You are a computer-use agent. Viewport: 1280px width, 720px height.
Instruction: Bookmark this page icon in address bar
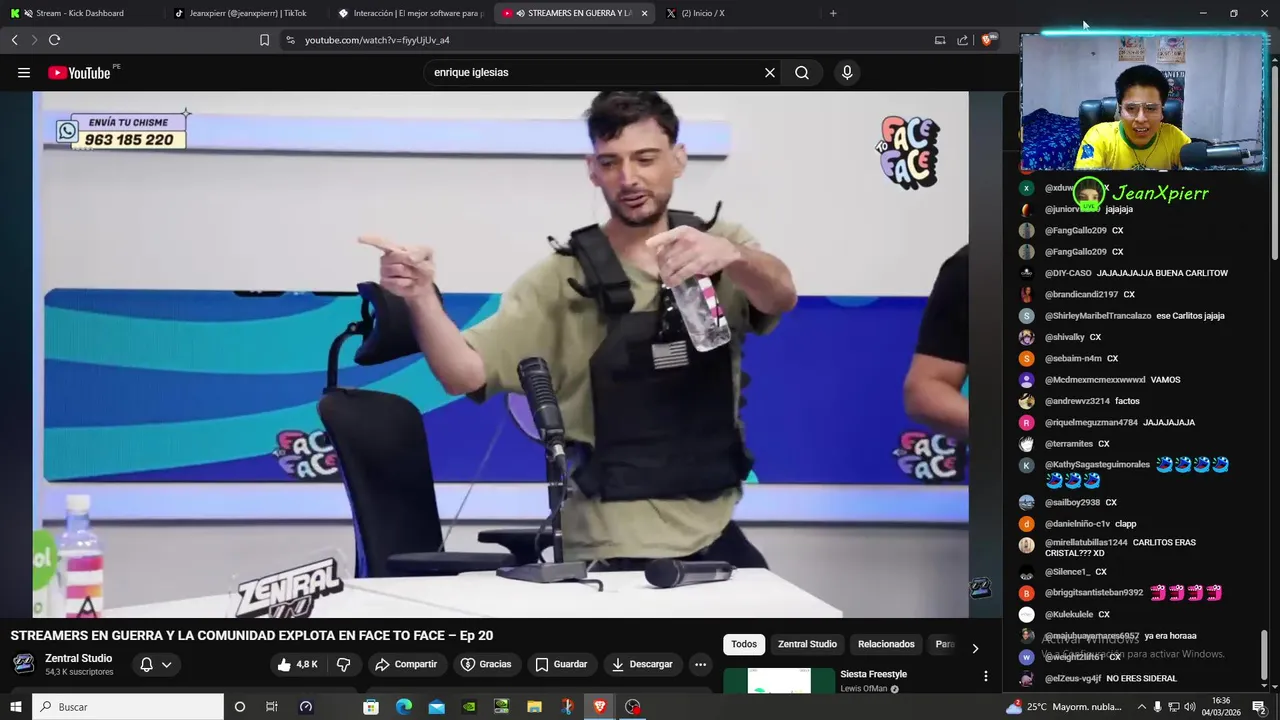tap(264, 40)
